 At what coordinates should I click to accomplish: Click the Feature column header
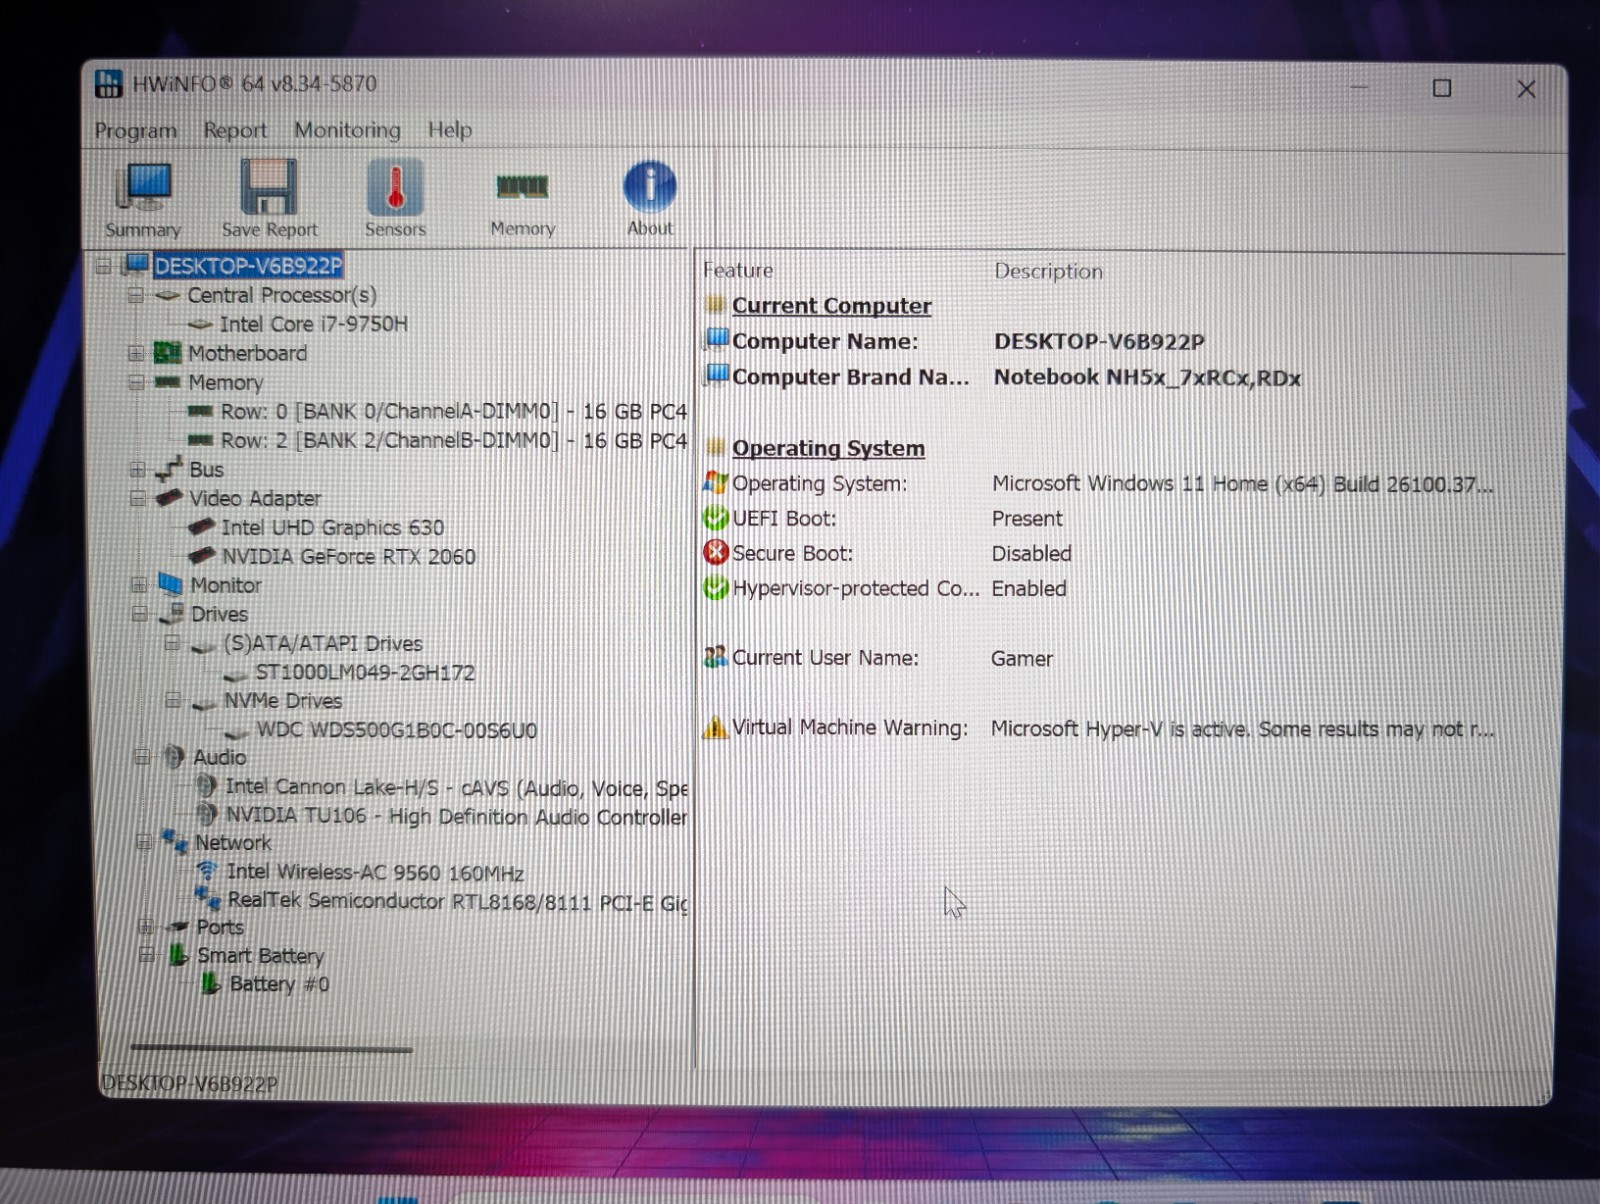(x=738, y=270)
